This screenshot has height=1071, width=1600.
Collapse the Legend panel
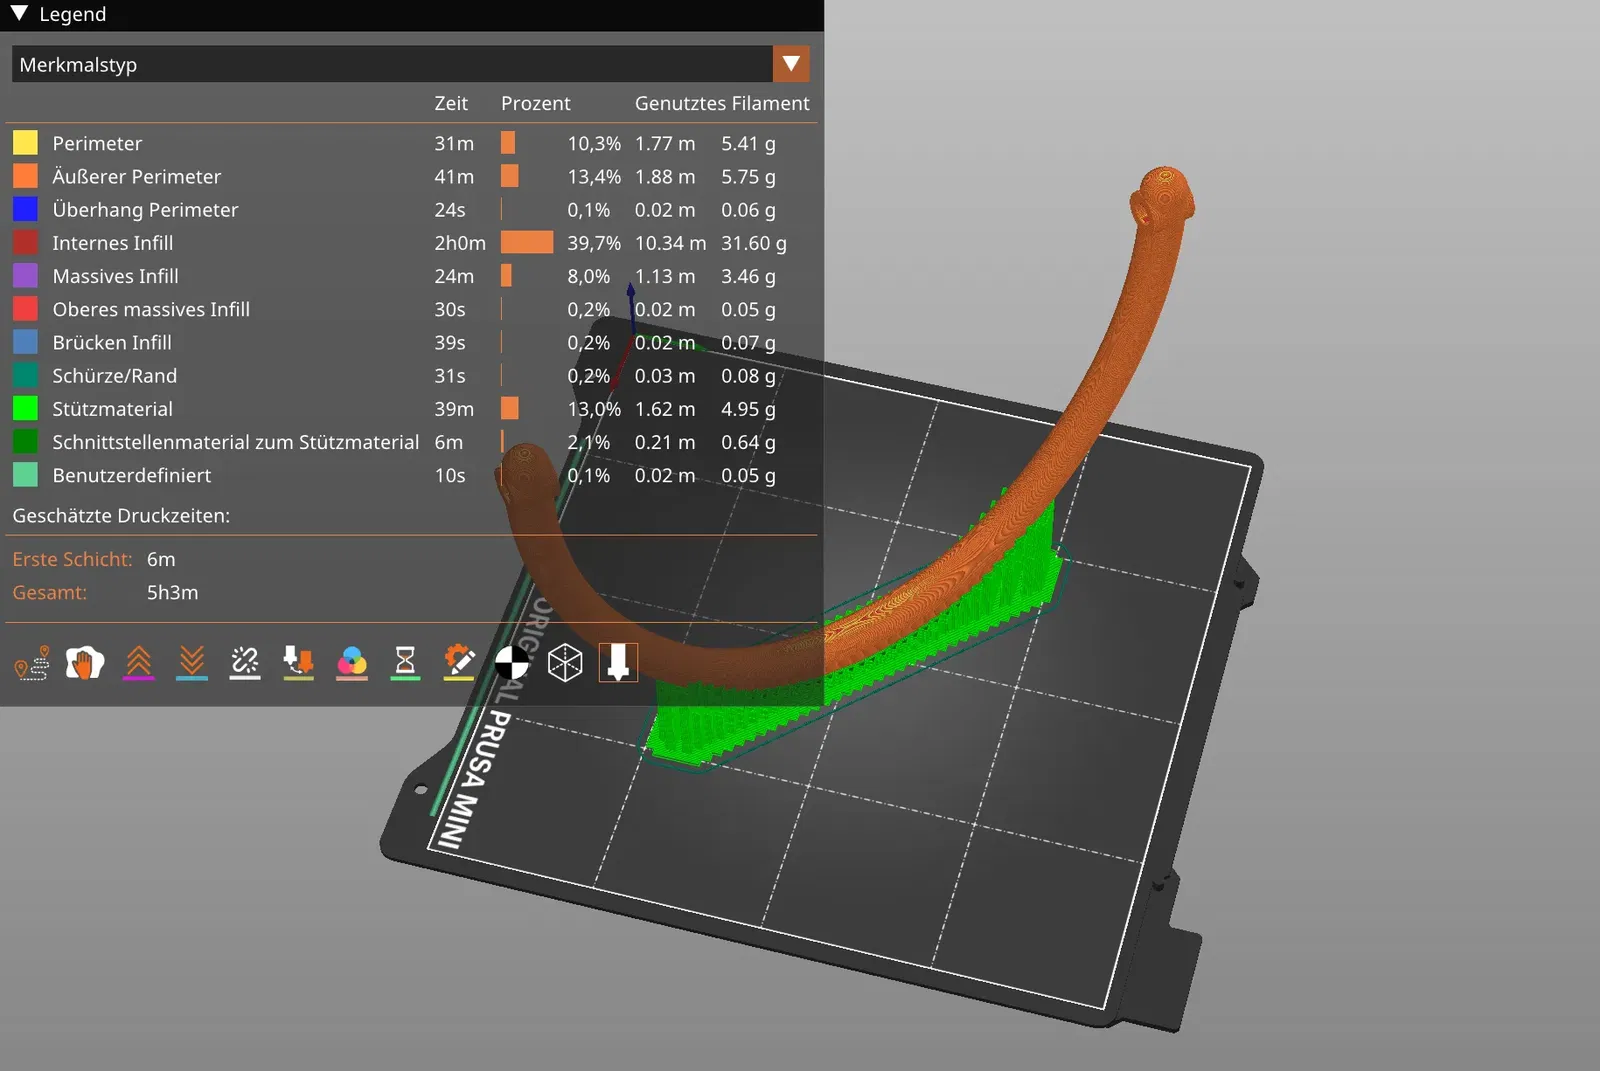pos(19,14)
